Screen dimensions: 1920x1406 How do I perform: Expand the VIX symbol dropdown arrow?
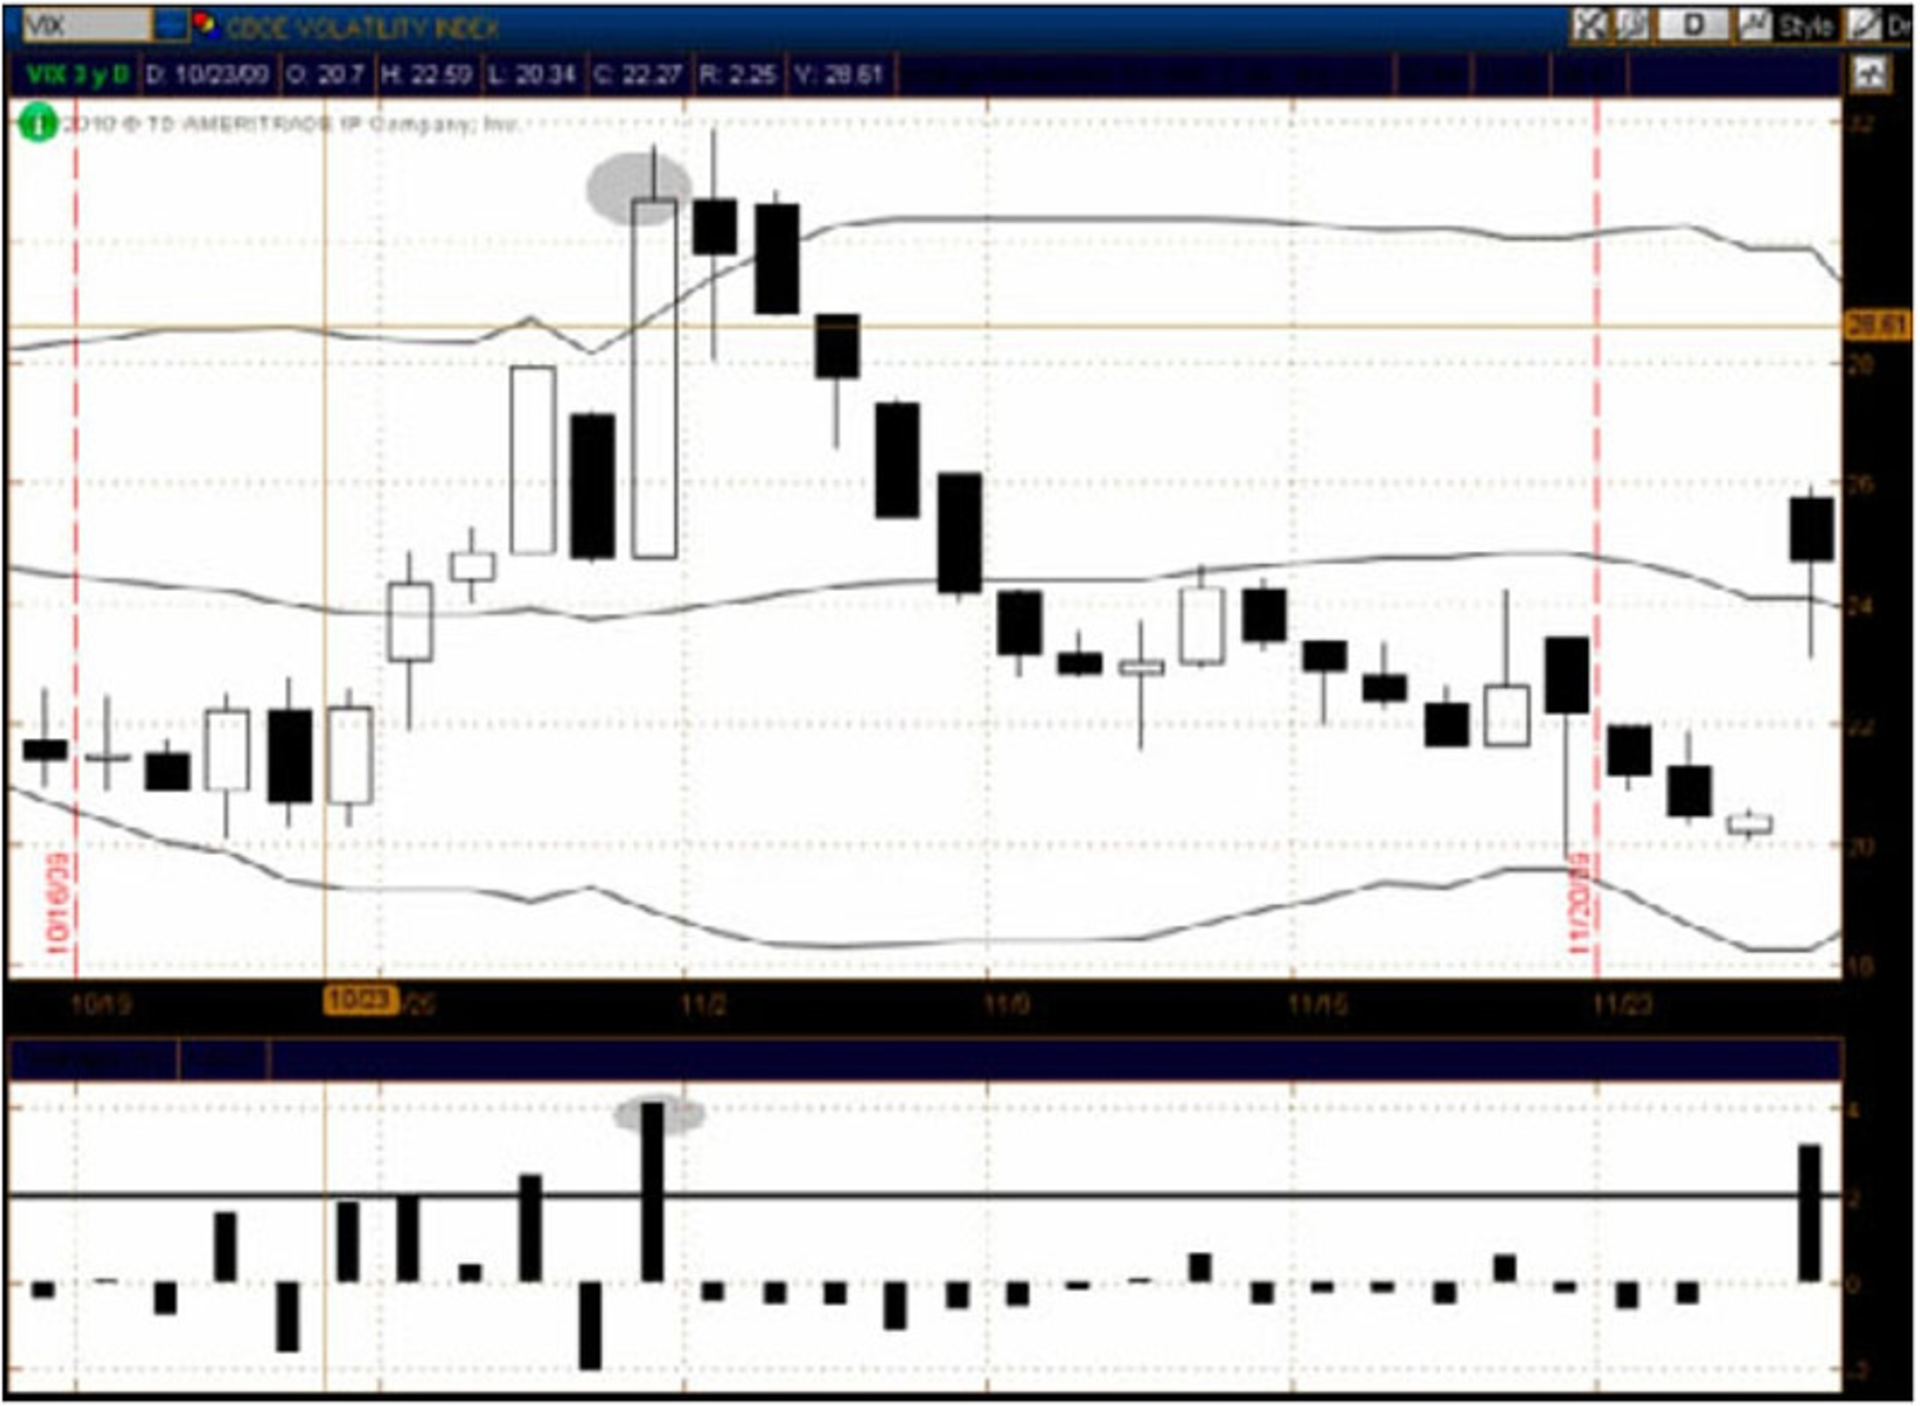[x=172, y=25]
